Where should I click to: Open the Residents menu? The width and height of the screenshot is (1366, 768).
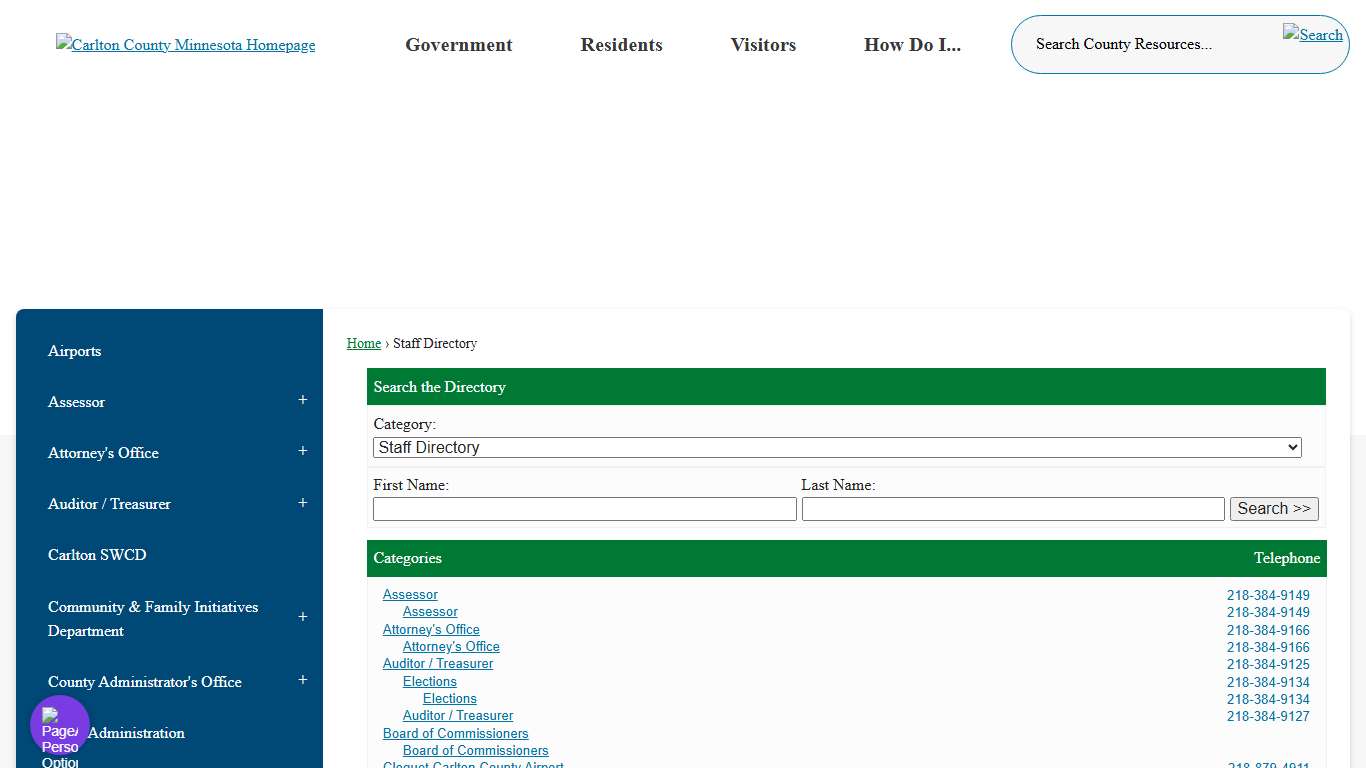click(621, 44)
